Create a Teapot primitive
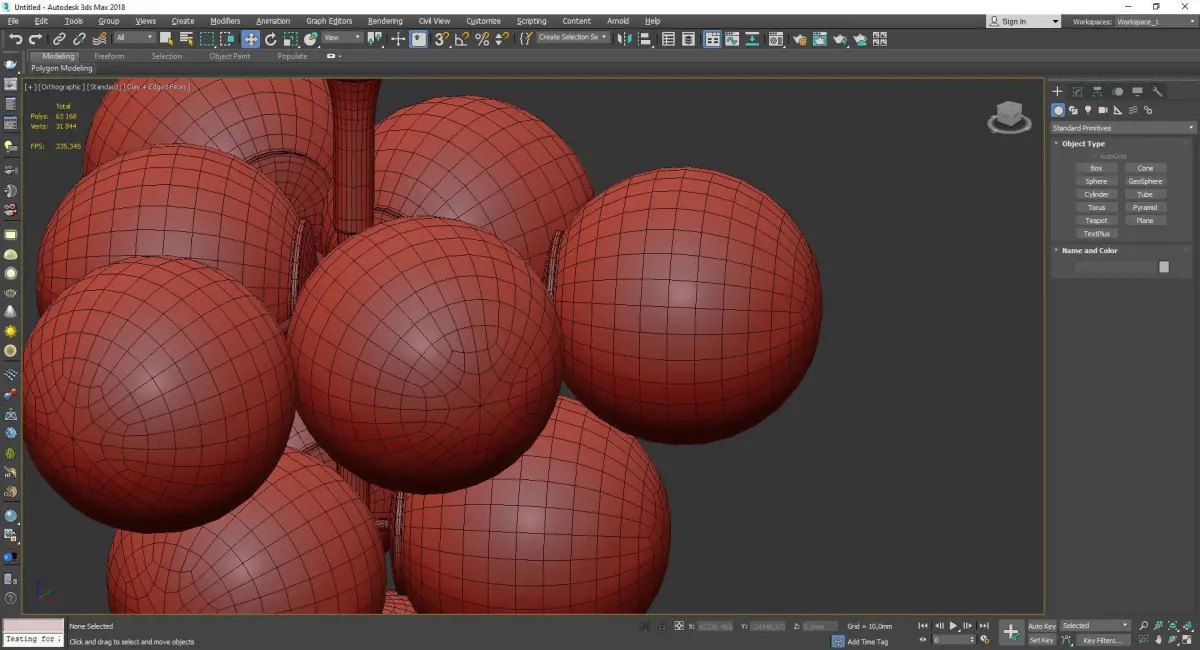Image resolution: width=1200 pixels, height=650 pixels. coord(1096,221)
